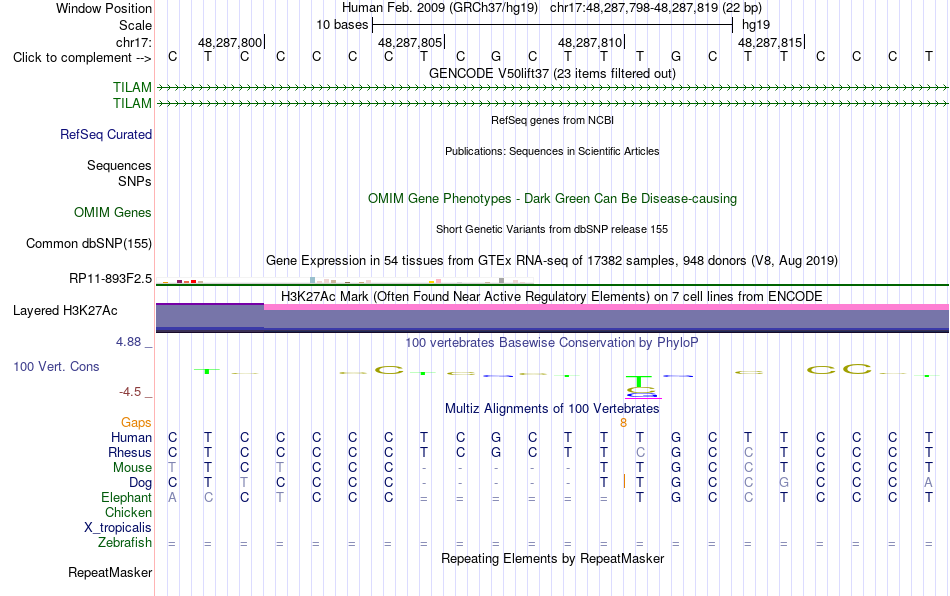Open the RefSeq Curated track label
This screenshot has width=950, height=596.
pyautogui.click(x=105, y=134)
